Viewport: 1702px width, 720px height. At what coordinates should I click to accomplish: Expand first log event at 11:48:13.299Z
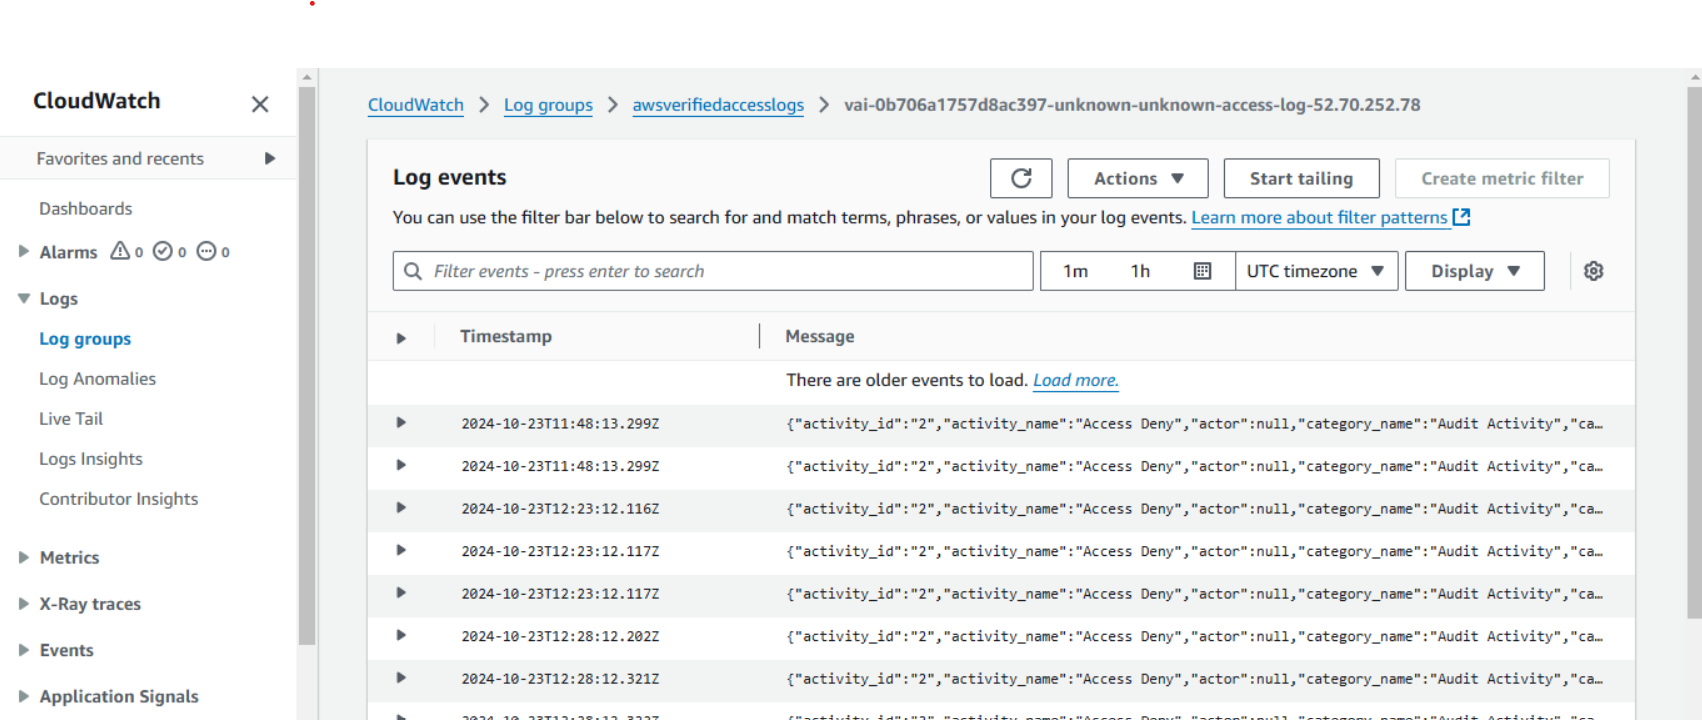[401, 422]
